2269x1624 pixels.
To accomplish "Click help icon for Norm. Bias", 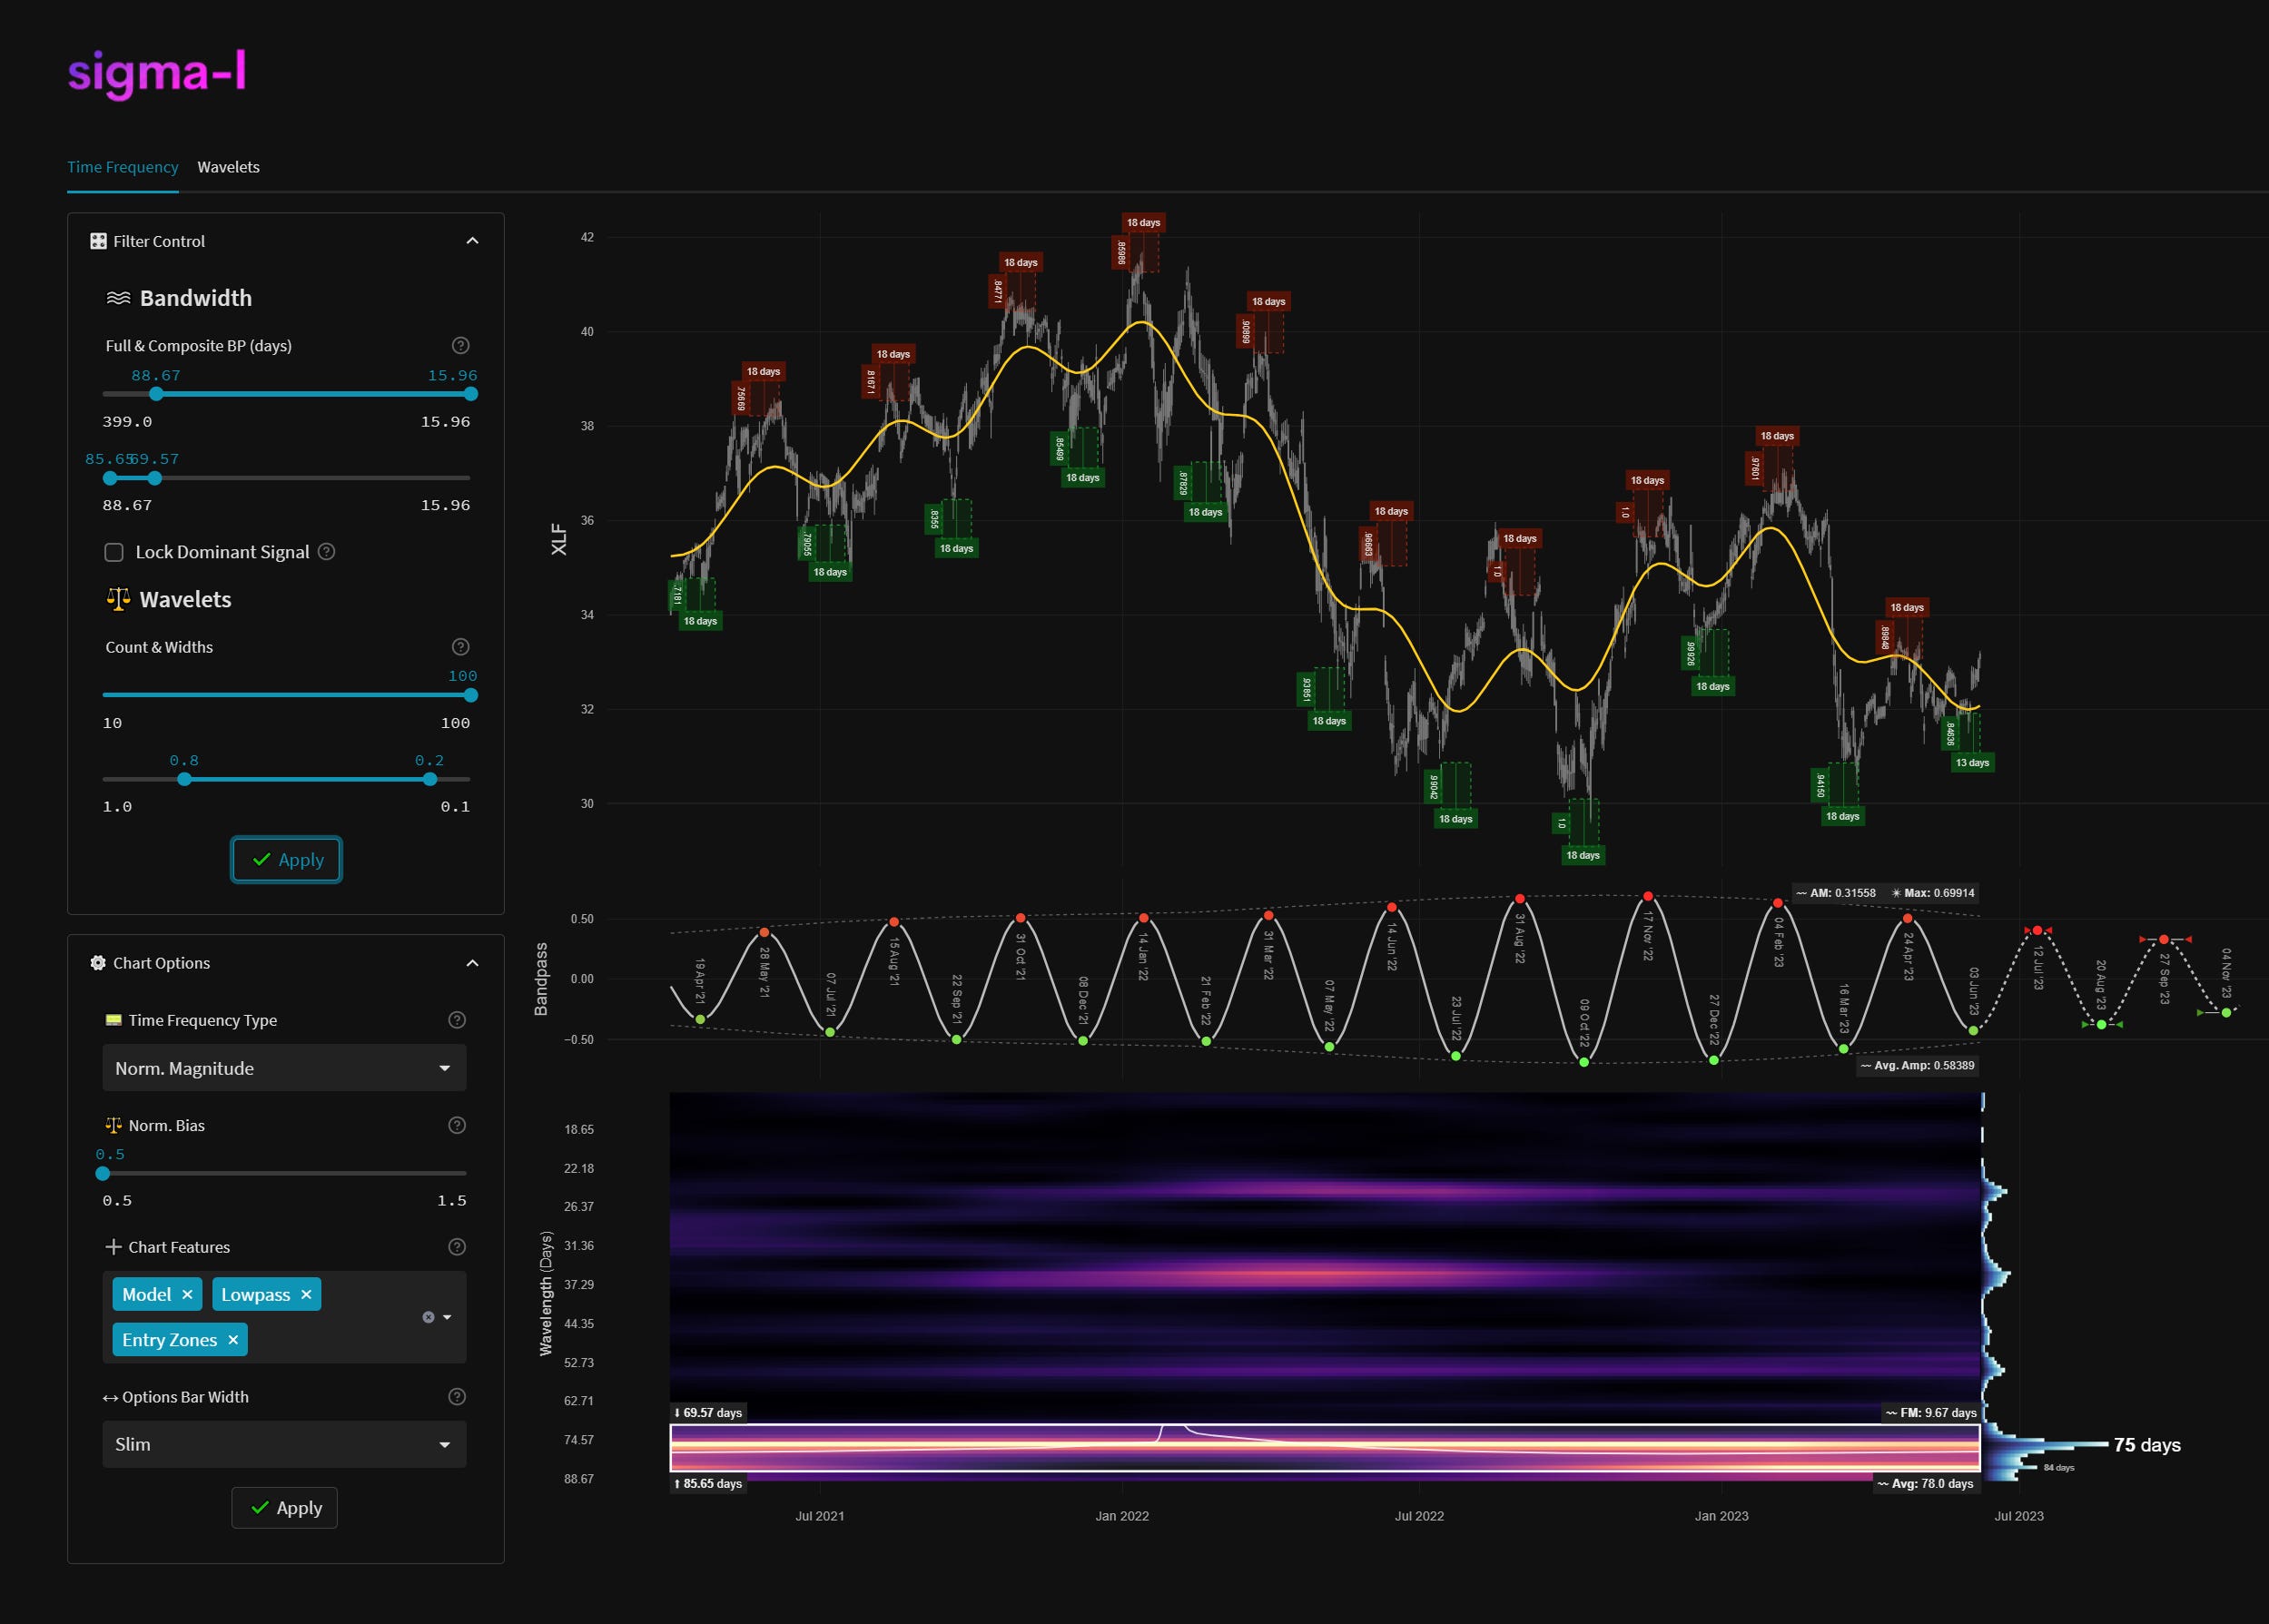I will point(457,1125).
